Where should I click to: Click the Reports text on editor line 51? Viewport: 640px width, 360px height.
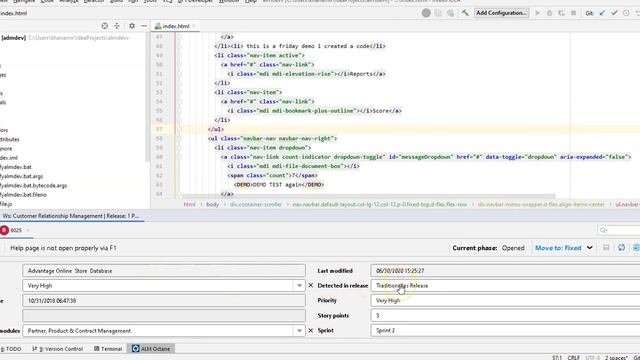click(x=361, y=74)
